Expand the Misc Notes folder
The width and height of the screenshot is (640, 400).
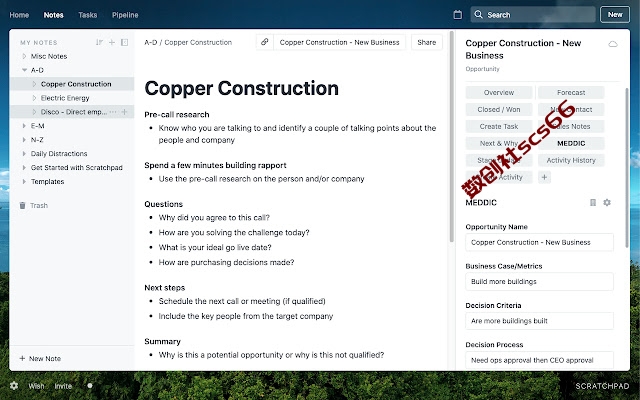point(24,56)
